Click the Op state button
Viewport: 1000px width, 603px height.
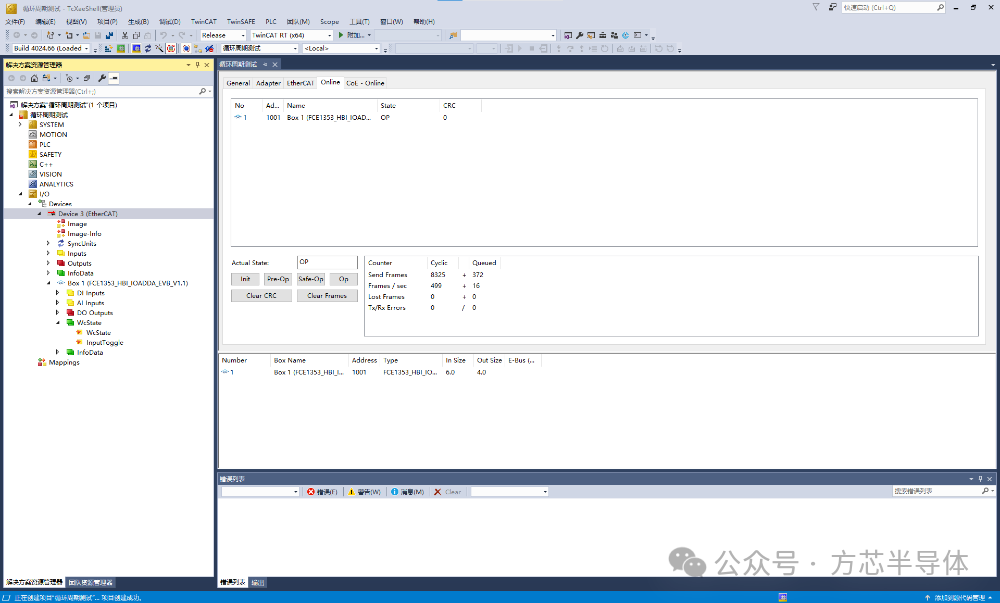point(344,279)
